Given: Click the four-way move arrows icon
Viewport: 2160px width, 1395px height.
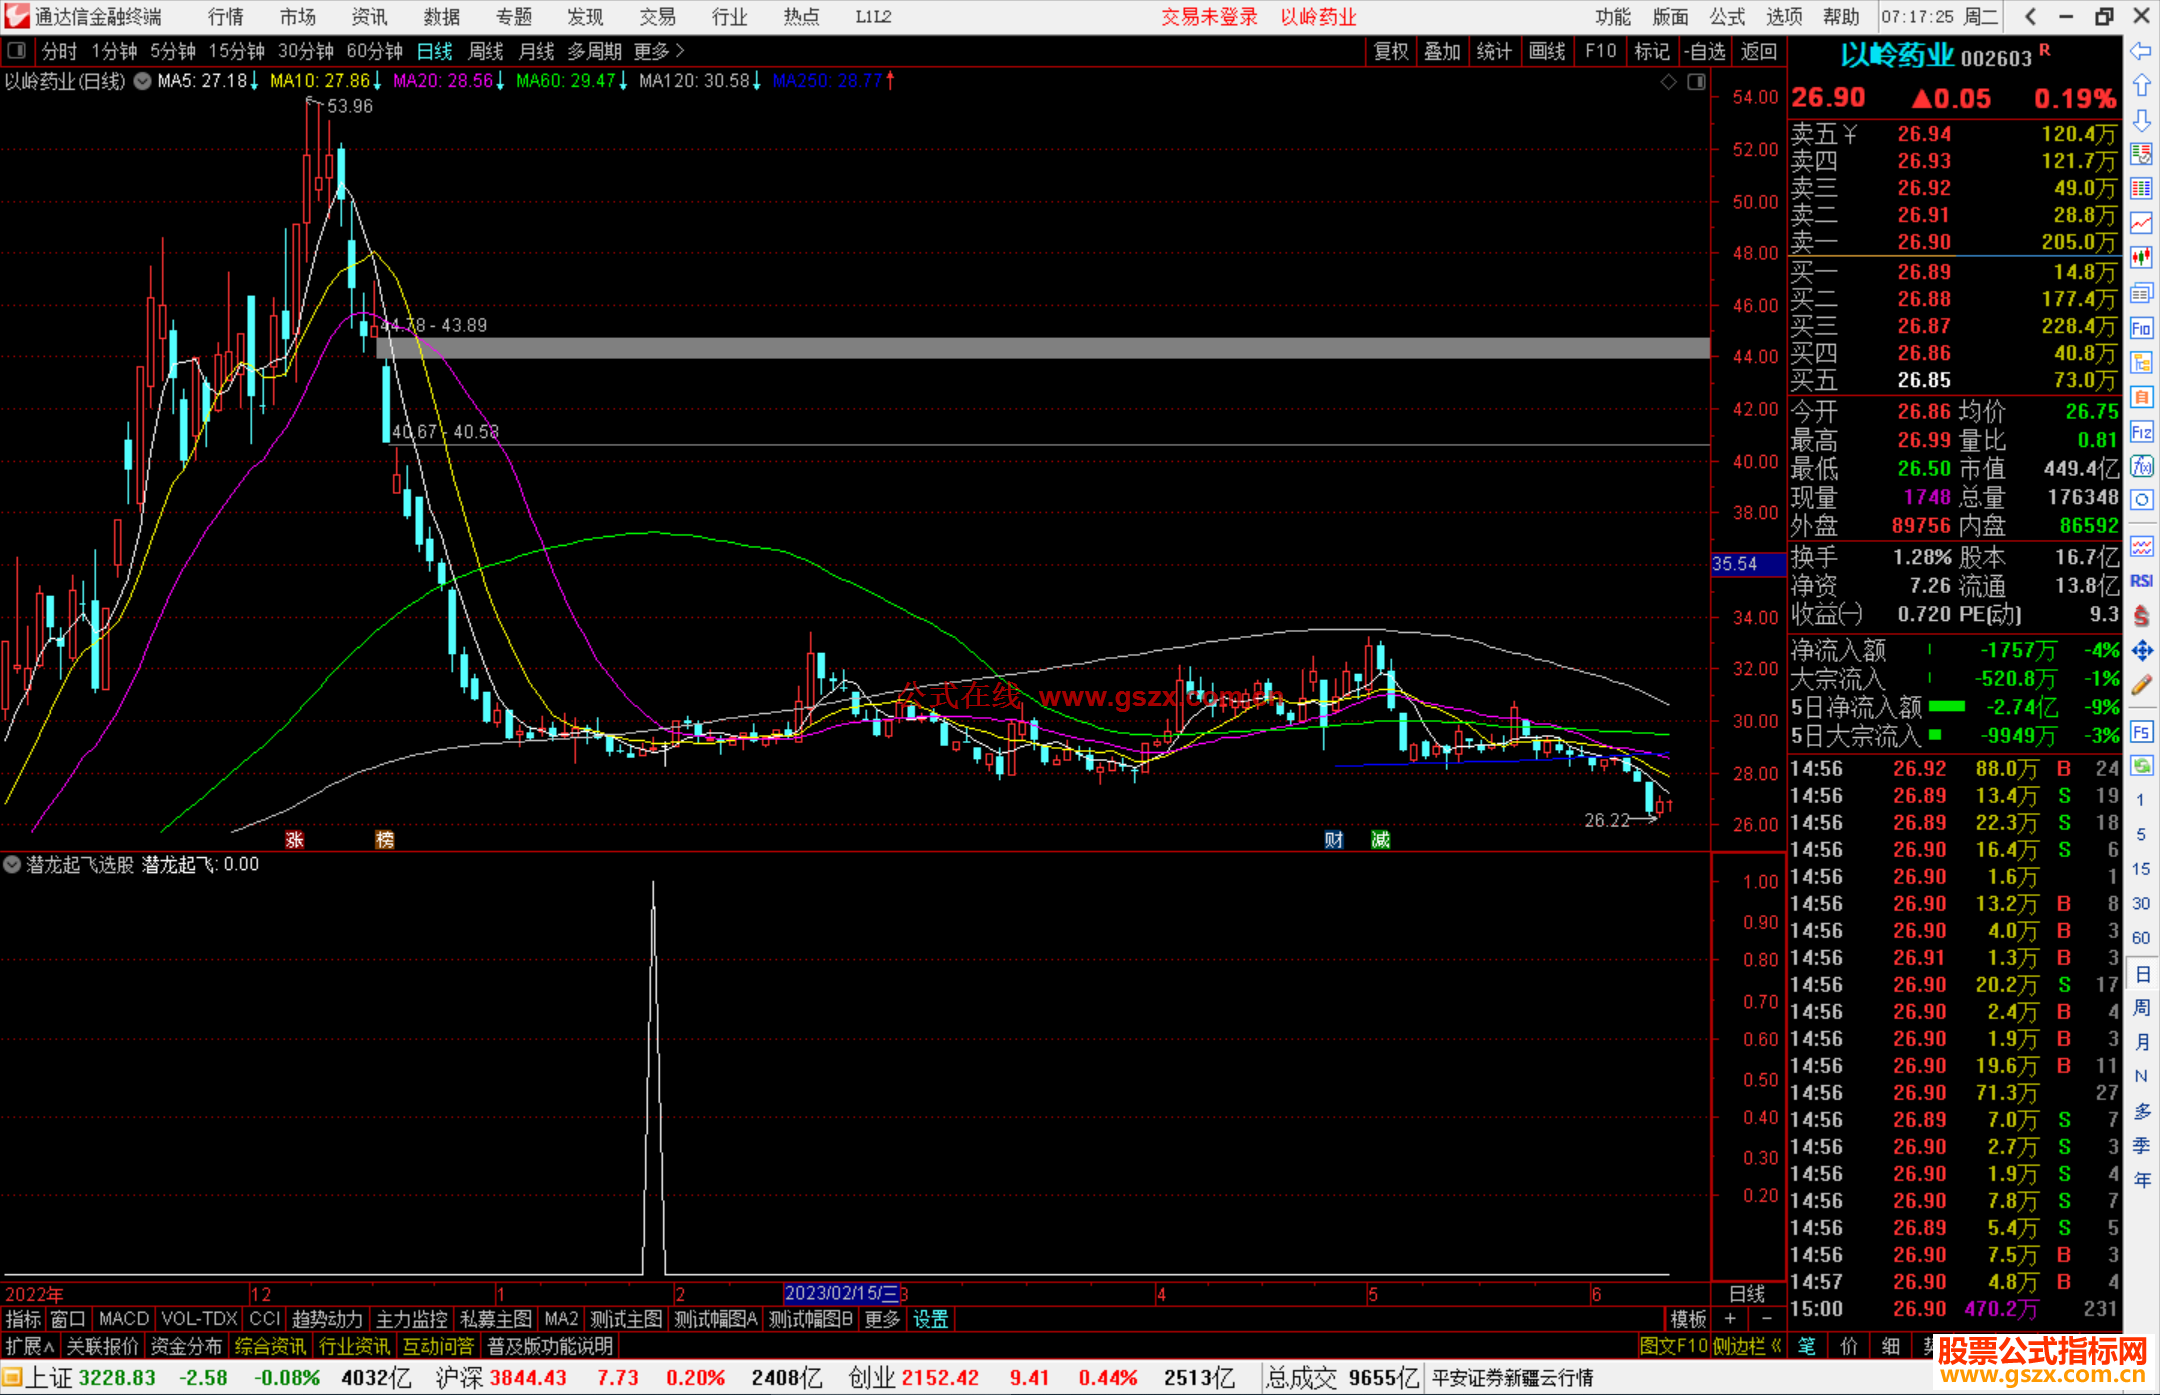Looking at the screenshot, I should pos(2141,651).
